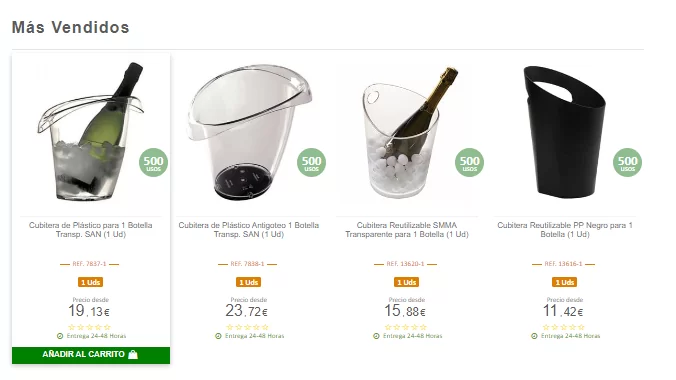This screenshot has width=676, height=380.
Task: Click the star rating under 11,42€ price
Action: pyautogui.click(x=564, y=327)
